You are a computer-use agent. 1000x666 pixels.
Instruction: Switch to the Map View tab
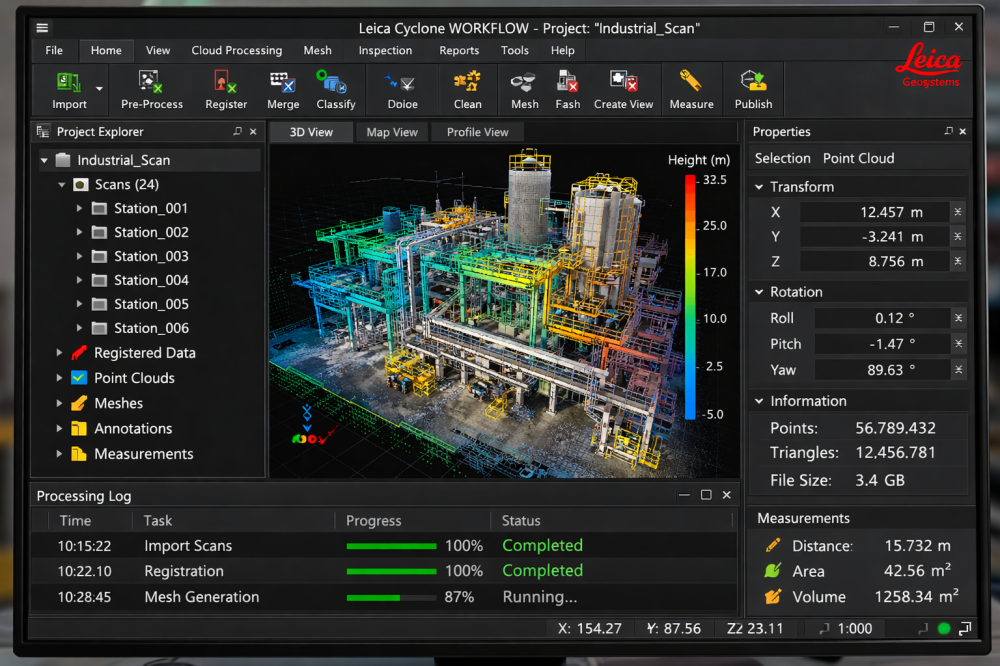pos(392,131)
